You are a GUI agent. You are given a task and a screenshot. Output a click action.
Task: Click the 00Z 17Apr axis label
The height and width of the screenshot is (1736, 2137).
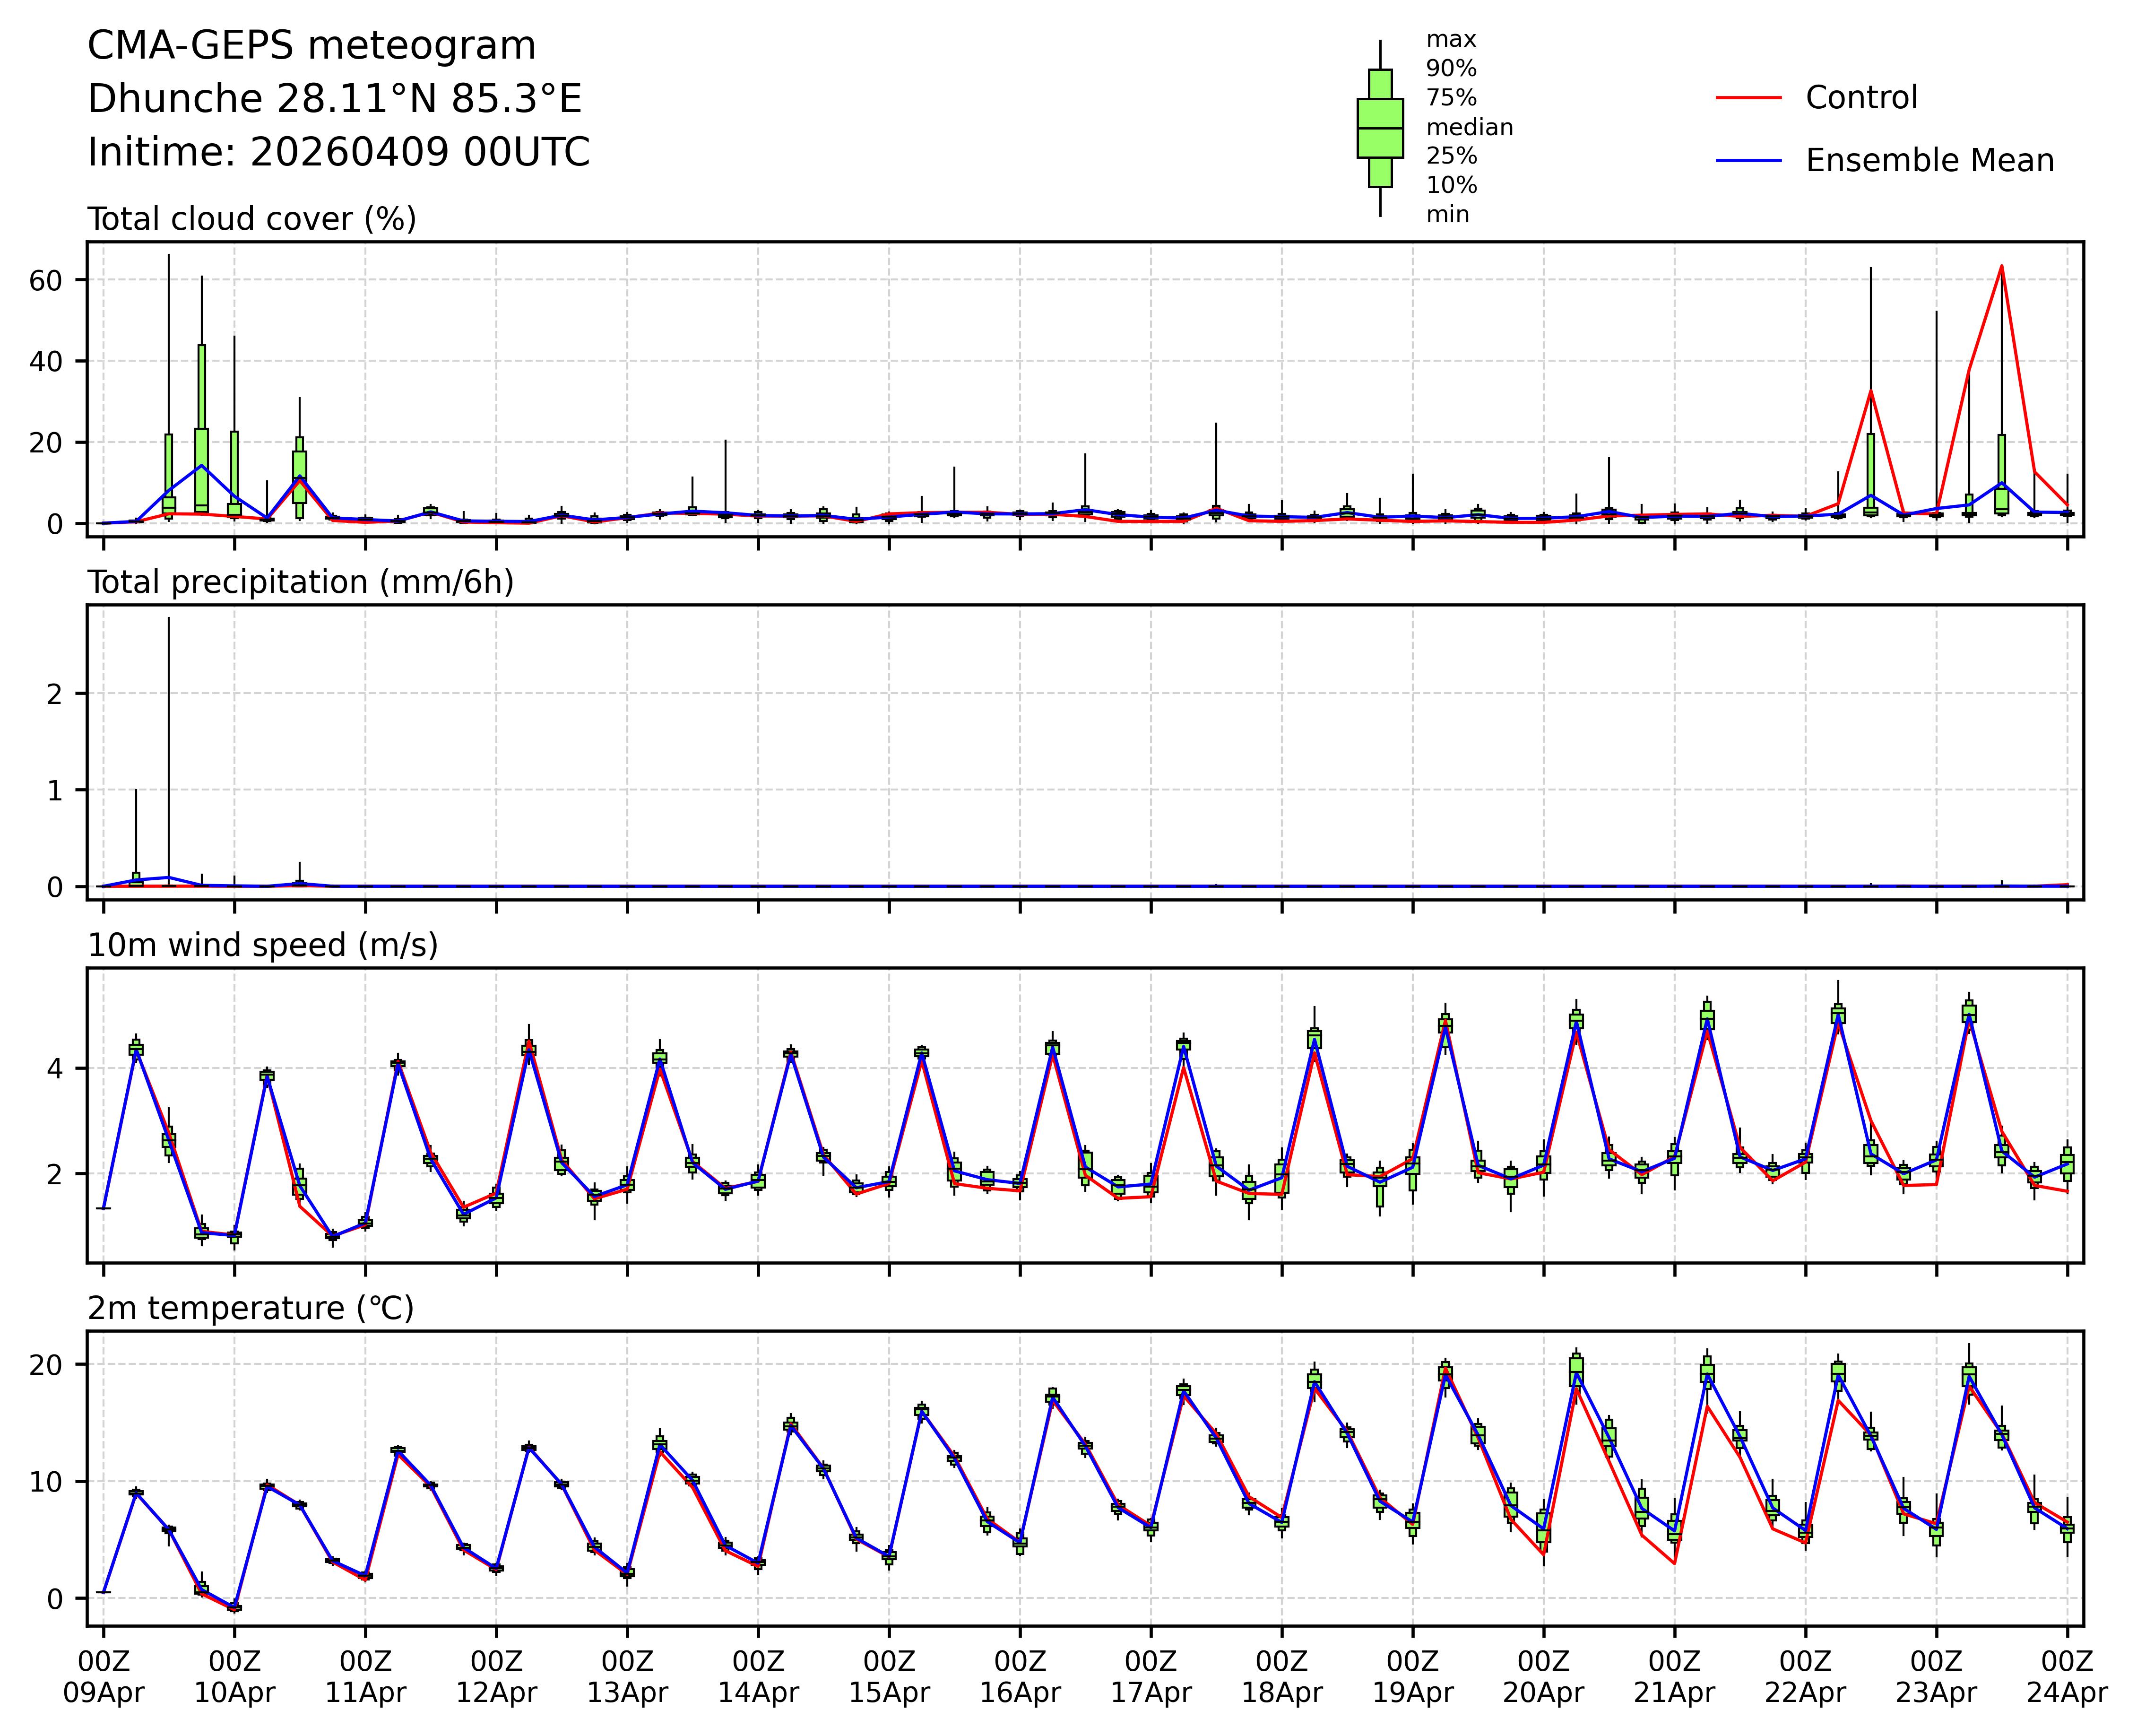click(x=1150, y=1677)
